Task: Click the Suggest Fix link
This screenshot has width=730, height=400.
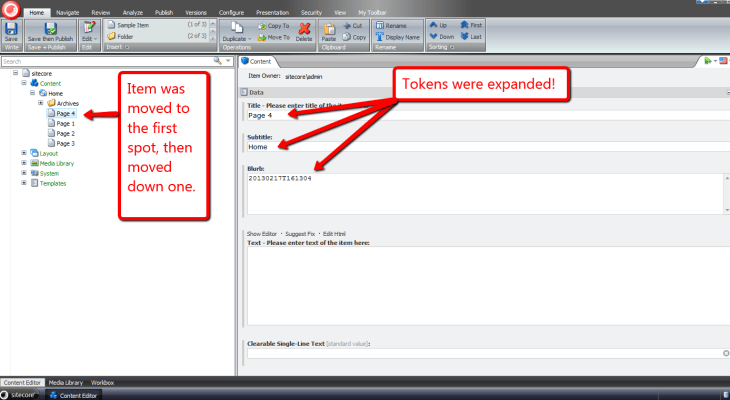Action: (x=300, y=234)
